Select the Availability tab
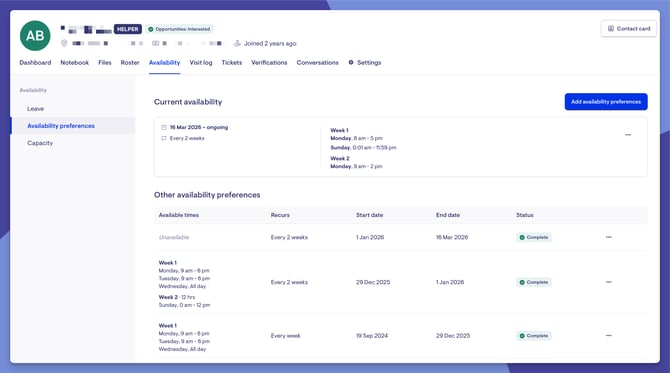670x373 pixels. click(x=165, y=62)
